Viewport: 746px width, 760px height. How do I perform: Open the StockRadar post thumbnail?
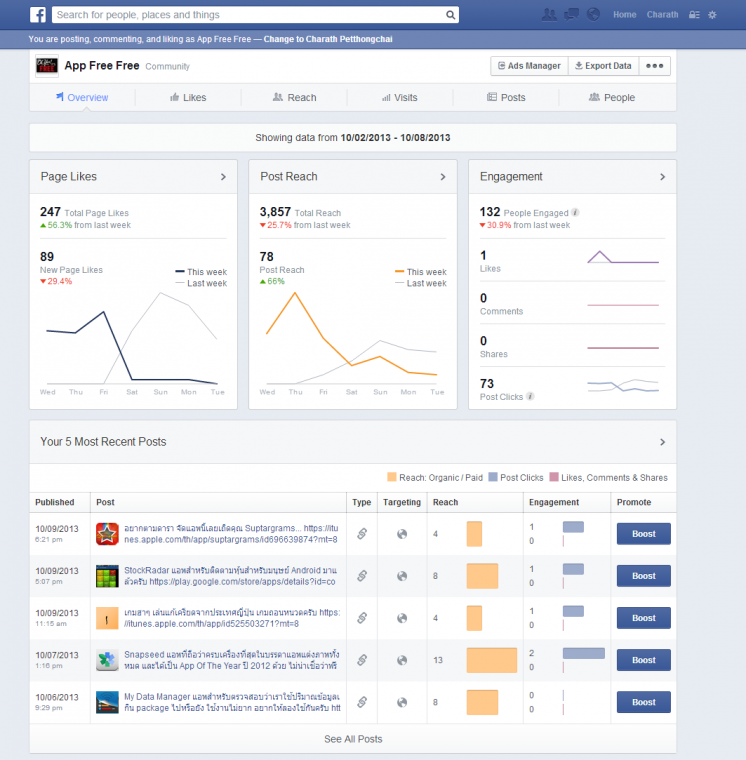[x=107, y=576]
